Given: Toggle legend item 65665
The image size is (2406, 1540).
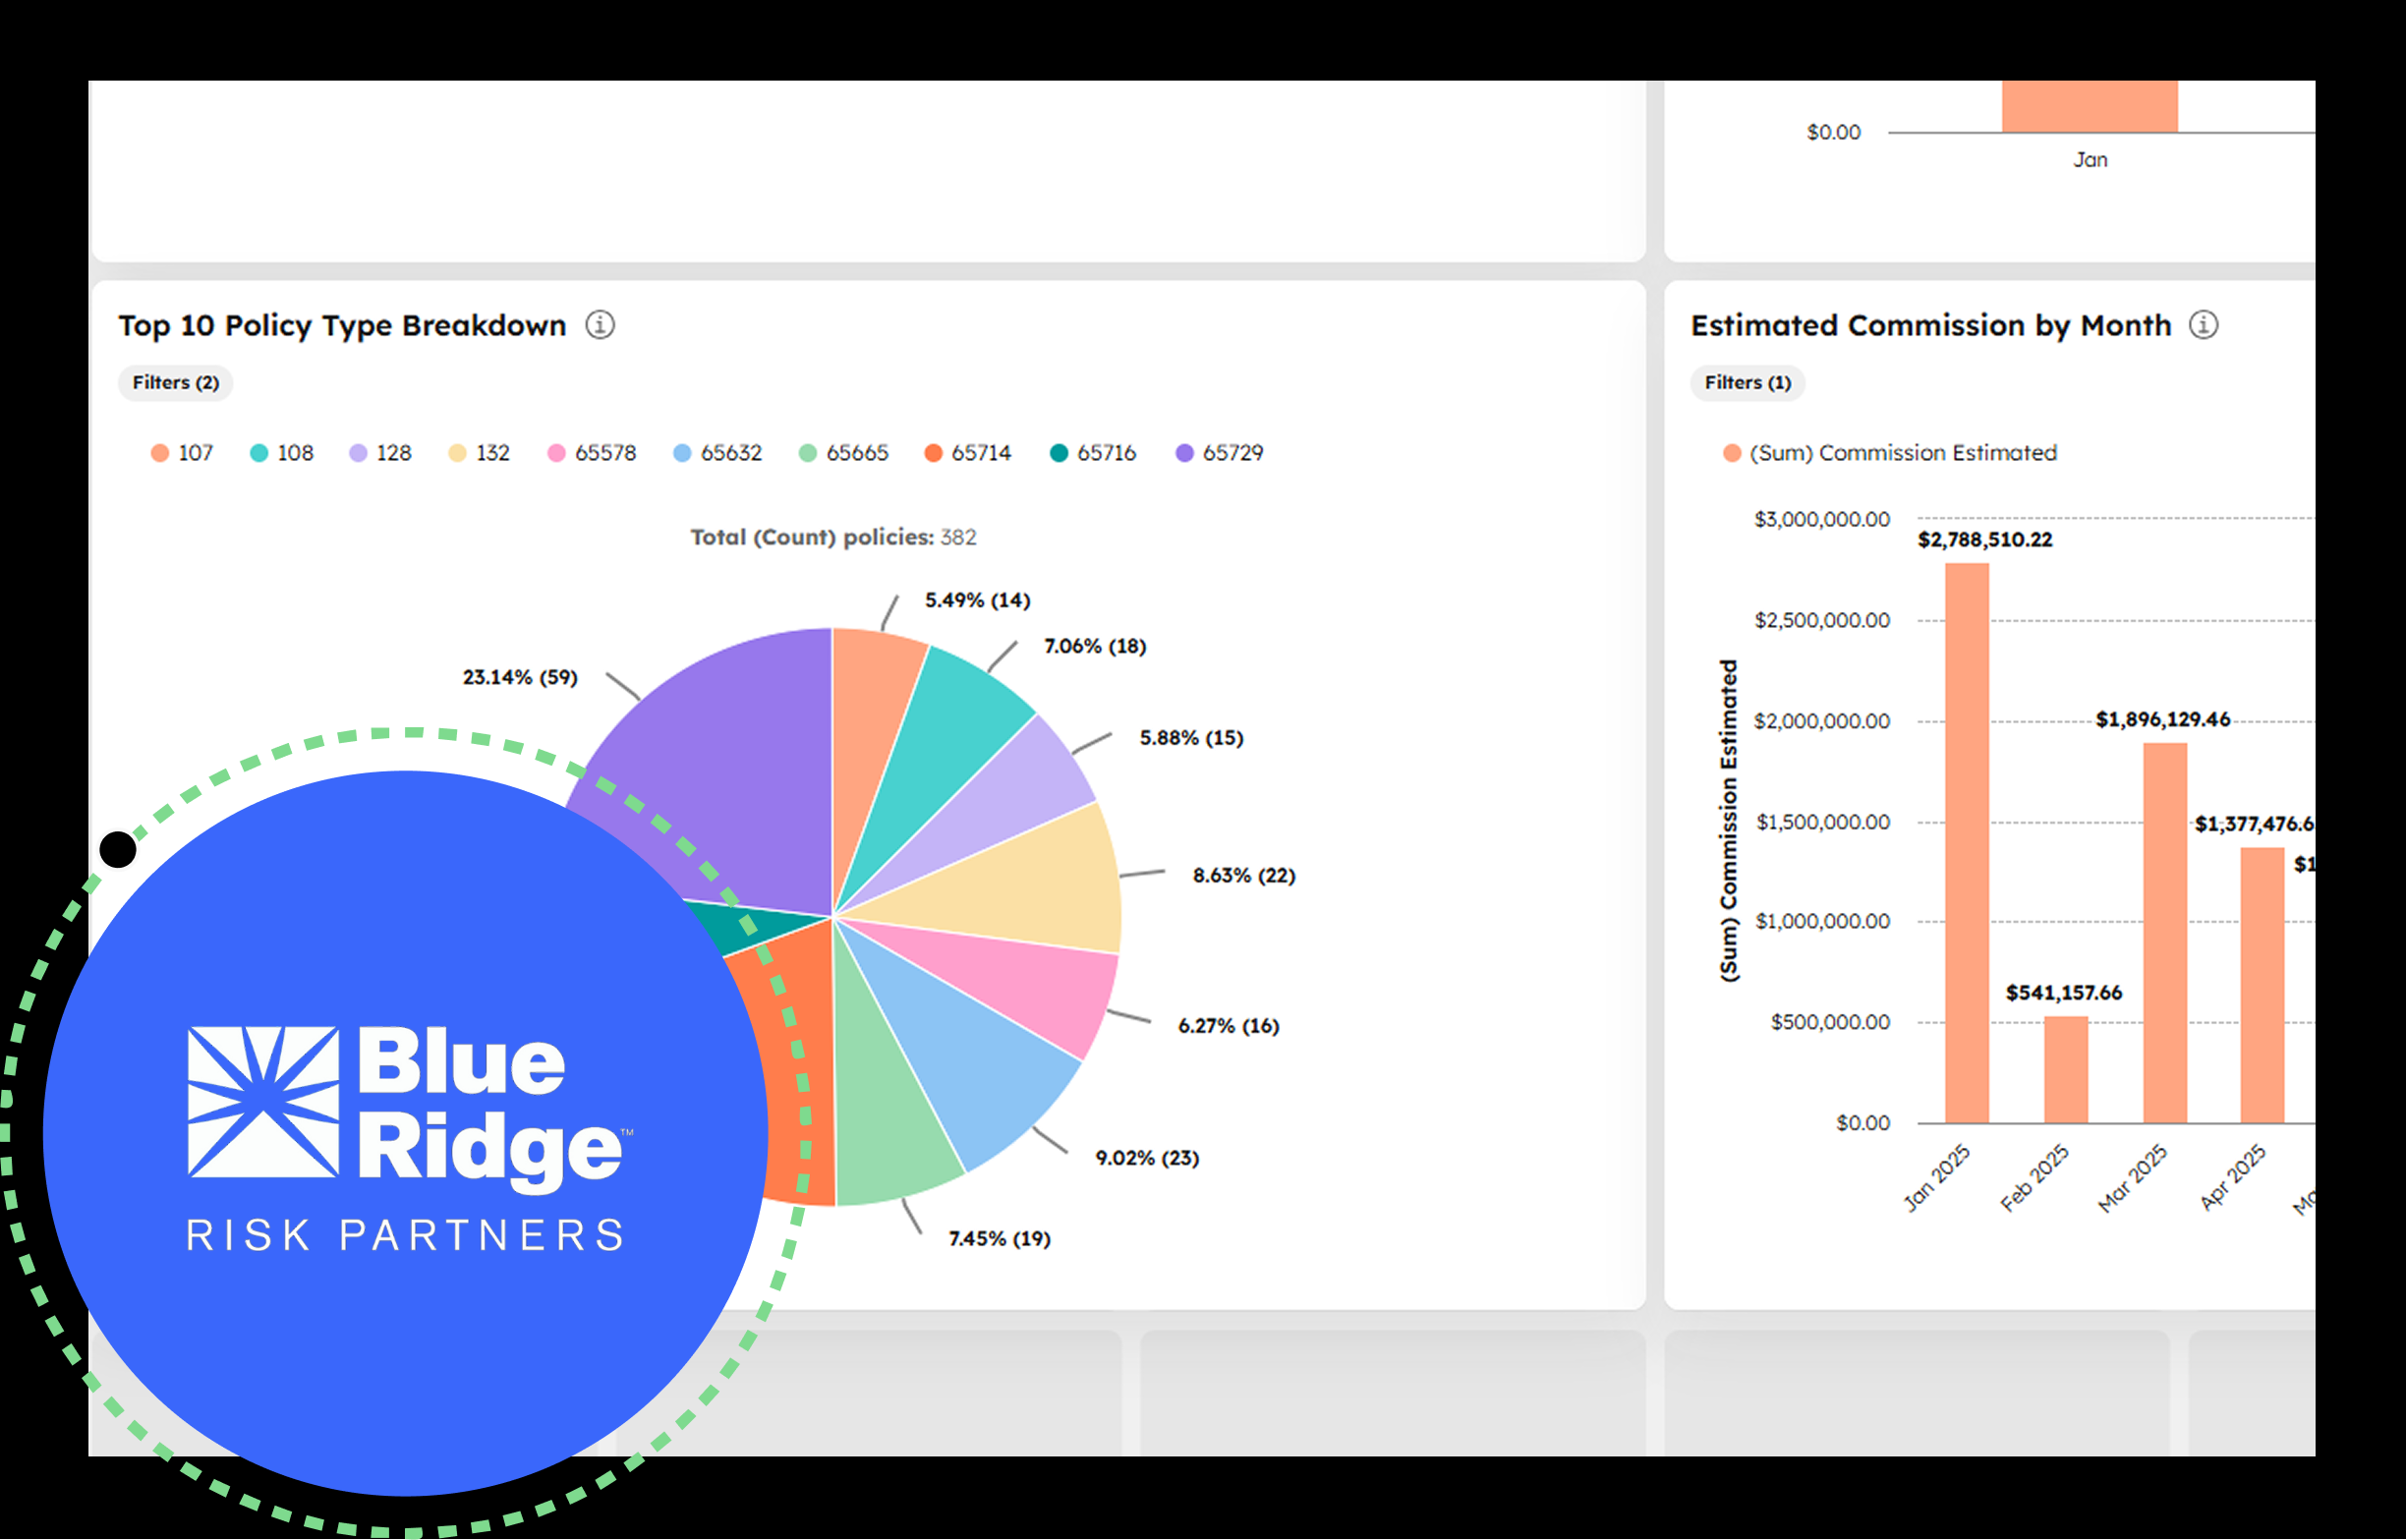Looking at the screenshot, I should pos(844,453).
